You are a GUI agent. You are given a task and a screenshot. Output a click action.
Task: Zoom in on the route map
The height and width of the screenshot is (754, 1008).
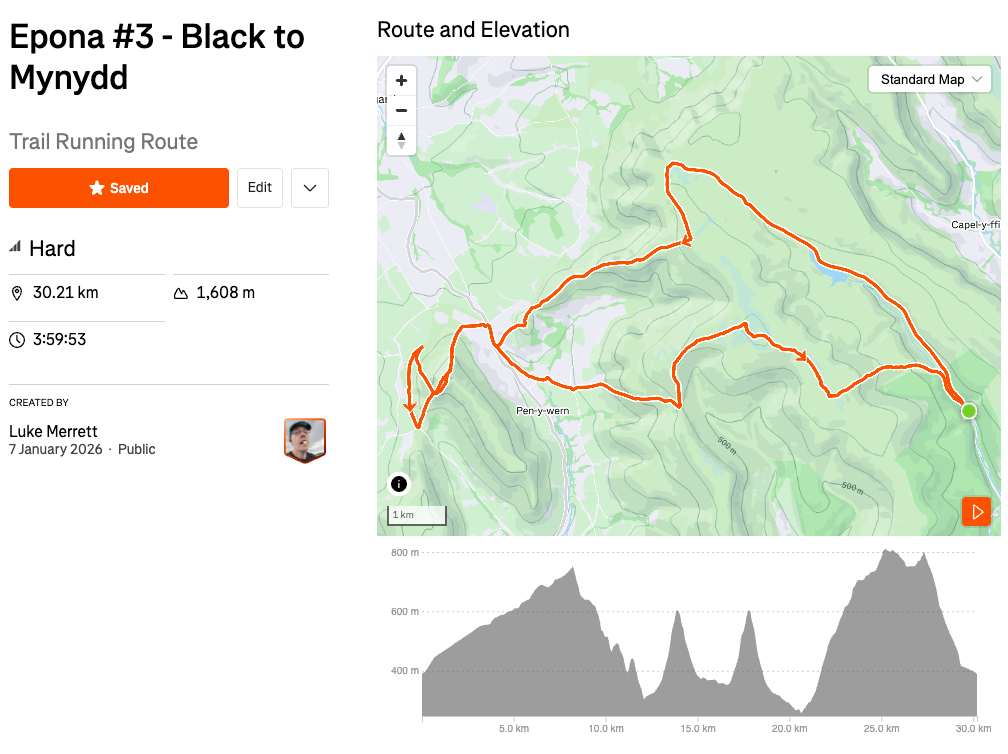click(x=401, y=81)
